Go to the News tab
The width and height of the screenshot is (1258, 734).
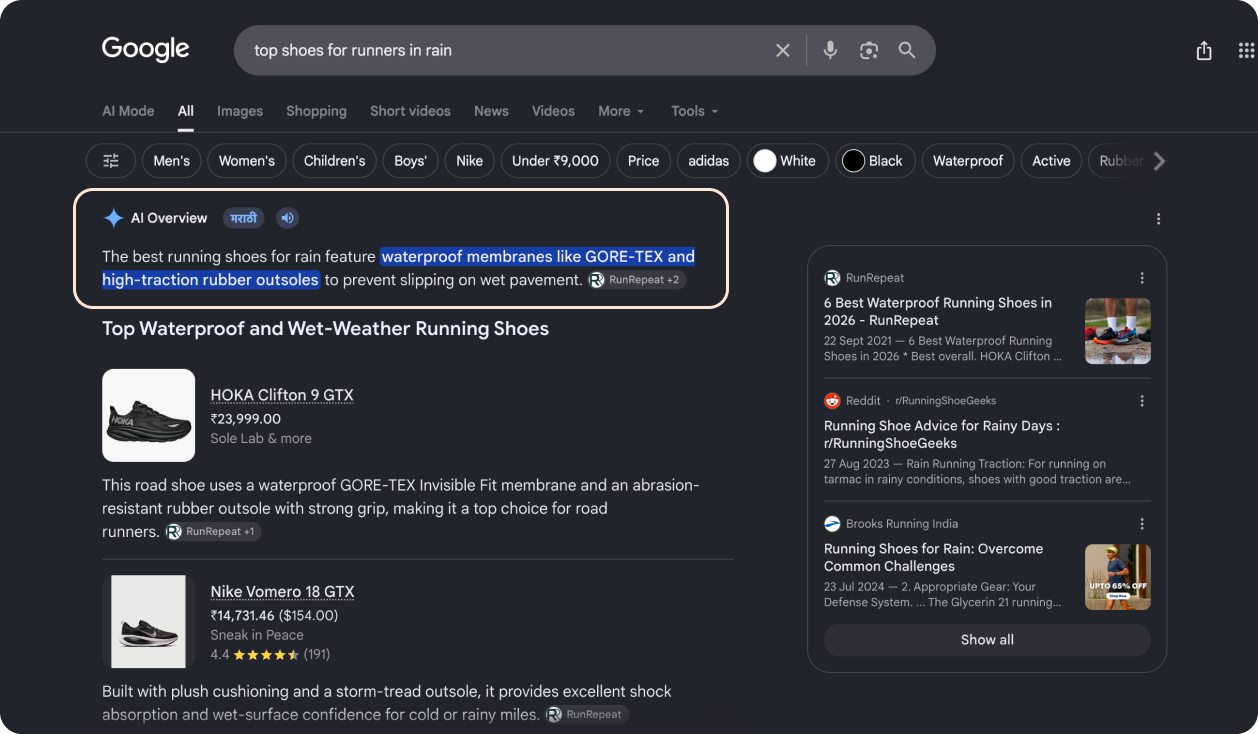[x=491, y=111]
